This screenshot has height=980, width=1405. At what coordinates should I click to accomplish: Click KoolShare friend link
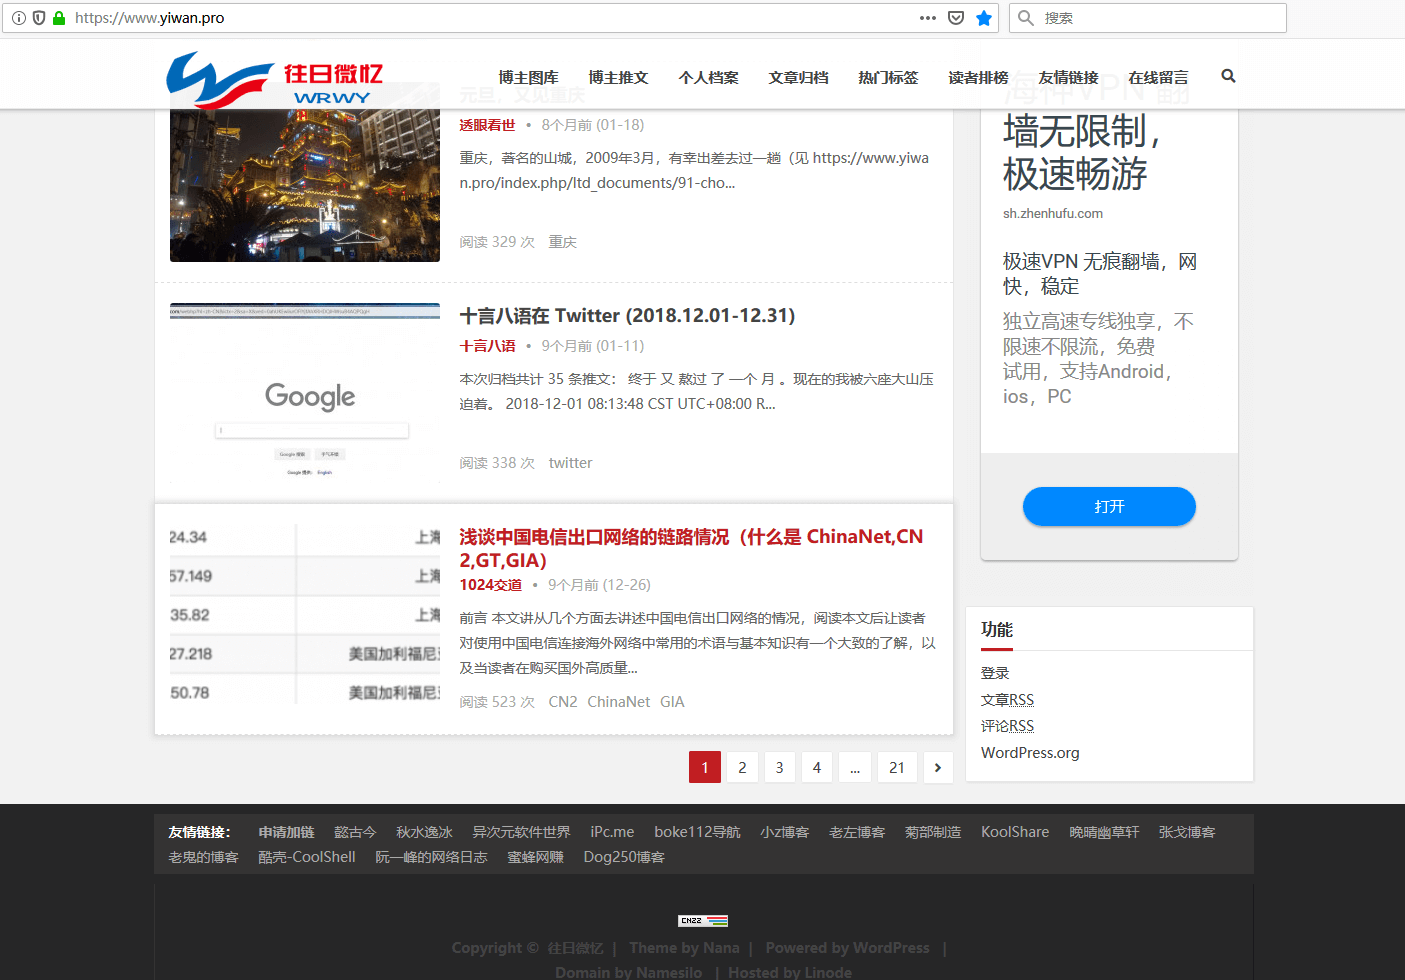1015,832
